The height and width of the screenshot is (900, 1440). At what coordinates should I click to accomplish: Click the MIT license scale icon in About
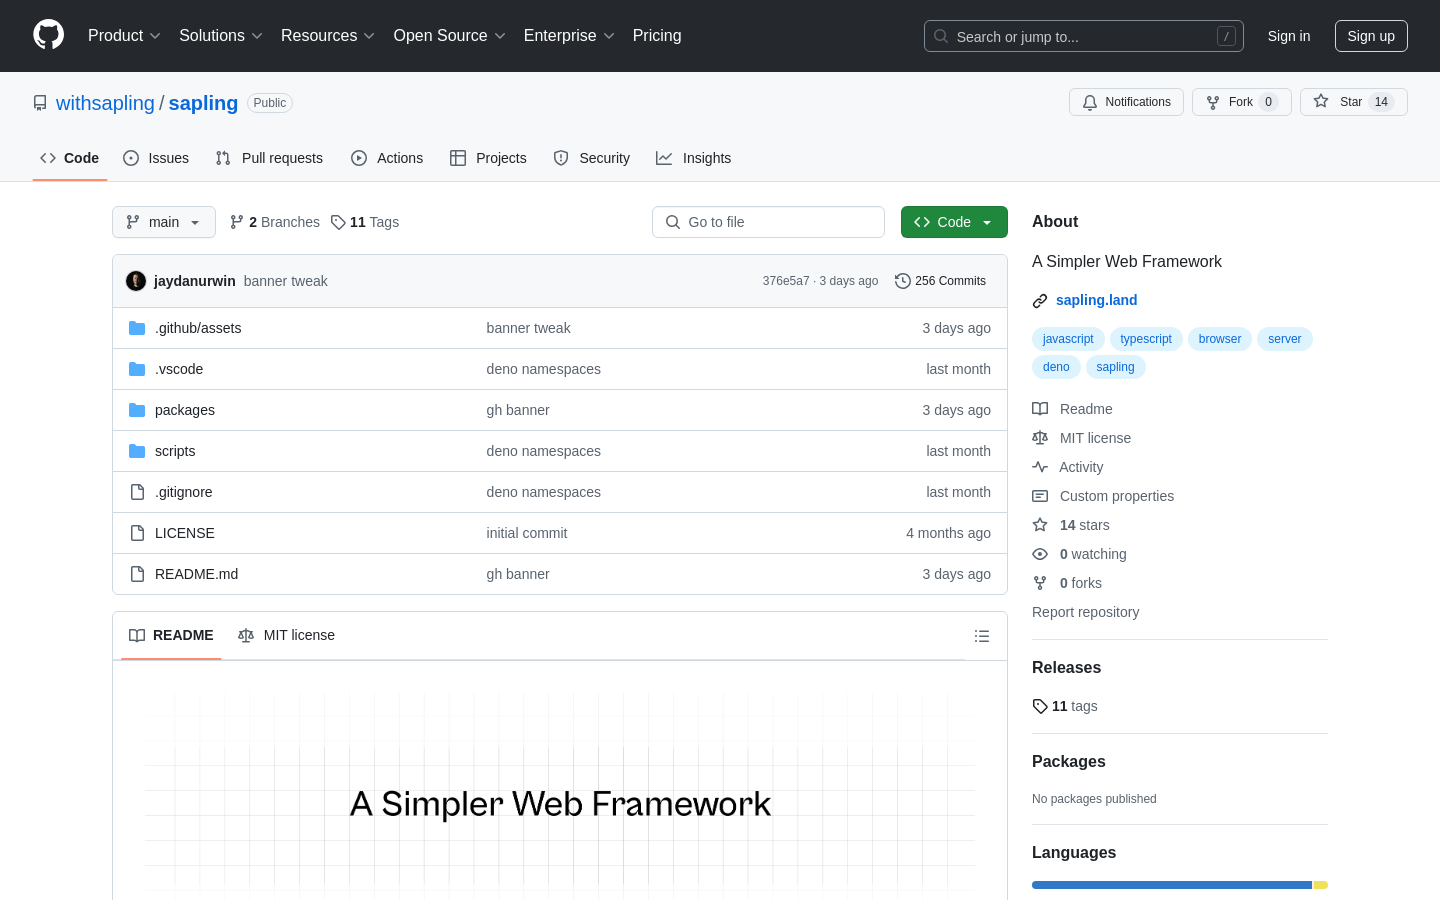coord(1040,438)
